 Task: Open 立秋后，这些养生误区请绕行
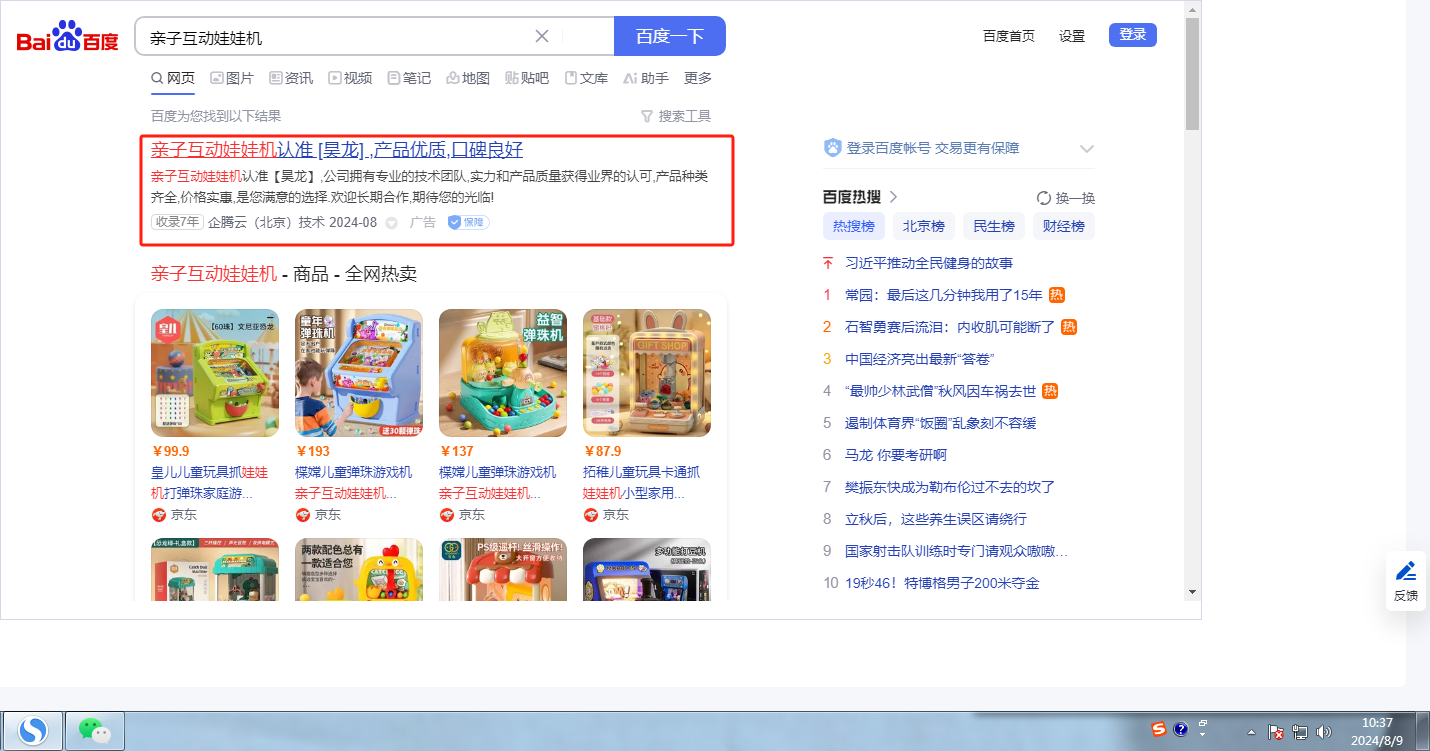pyautogui.click(x=936, y=519)
